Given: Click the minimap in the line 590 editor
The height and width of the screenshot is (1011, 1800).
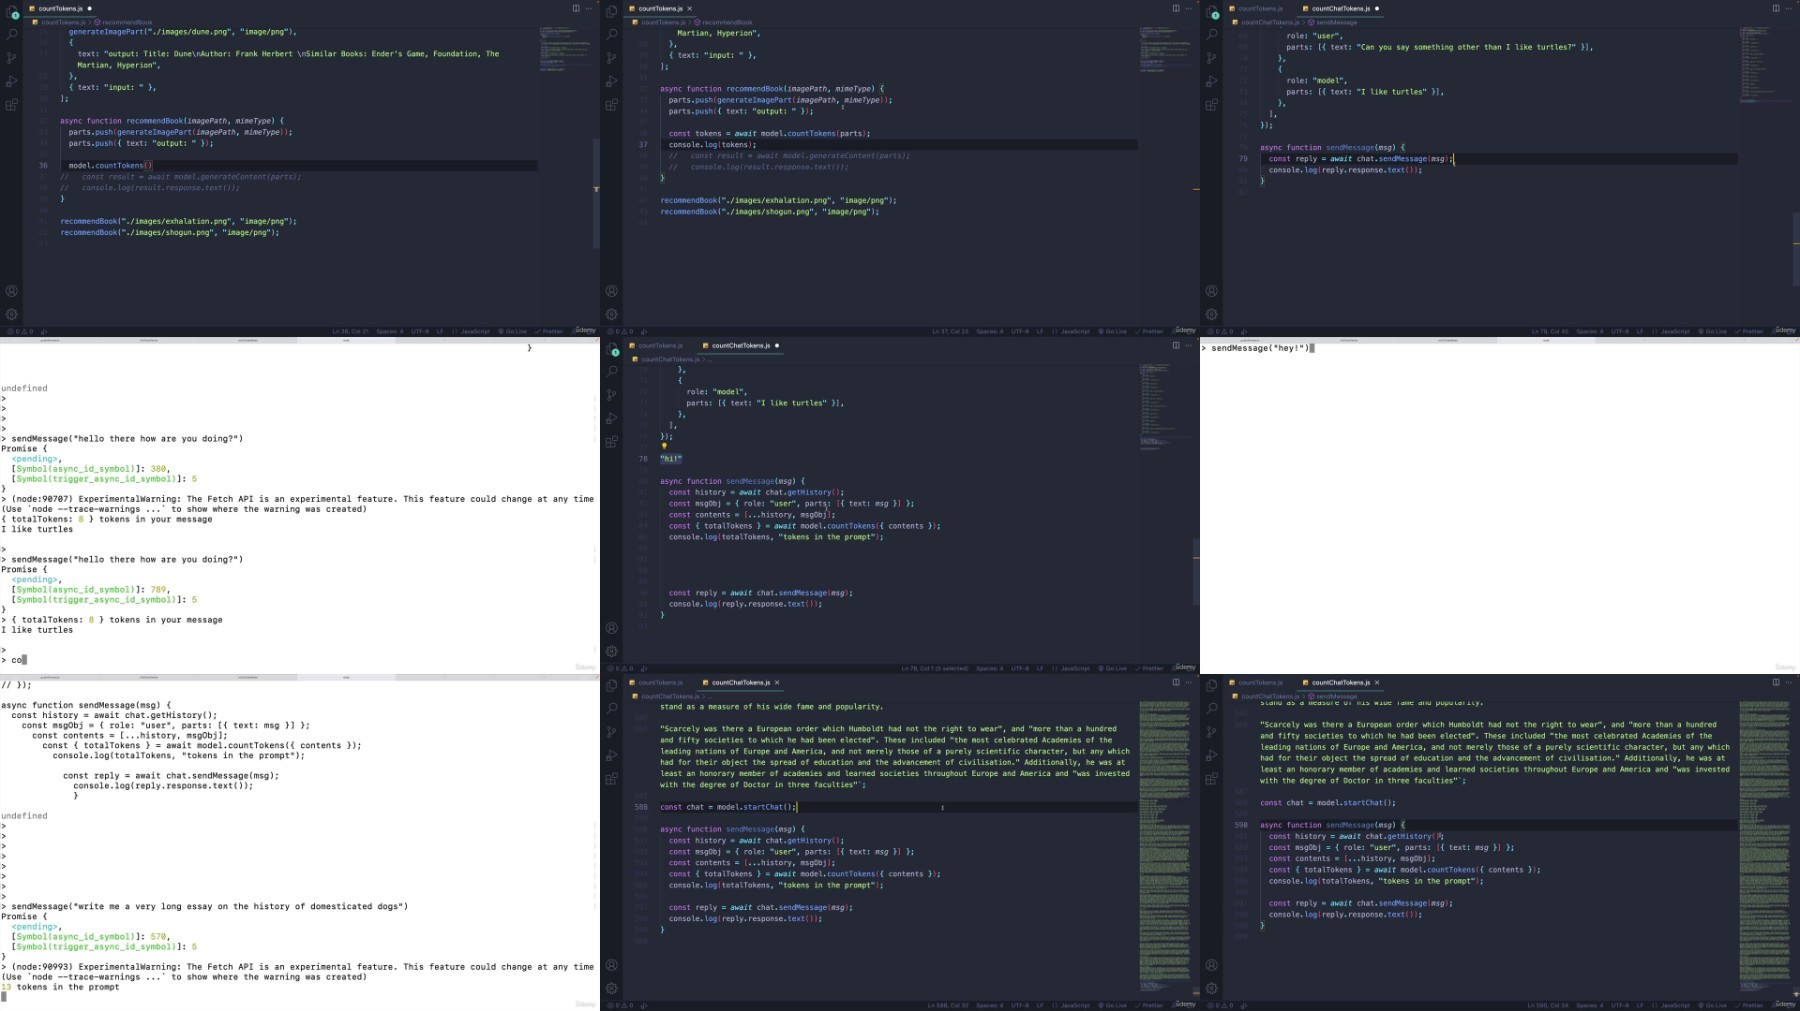Looking at the screenshot, I should (x=1765, y=845).
